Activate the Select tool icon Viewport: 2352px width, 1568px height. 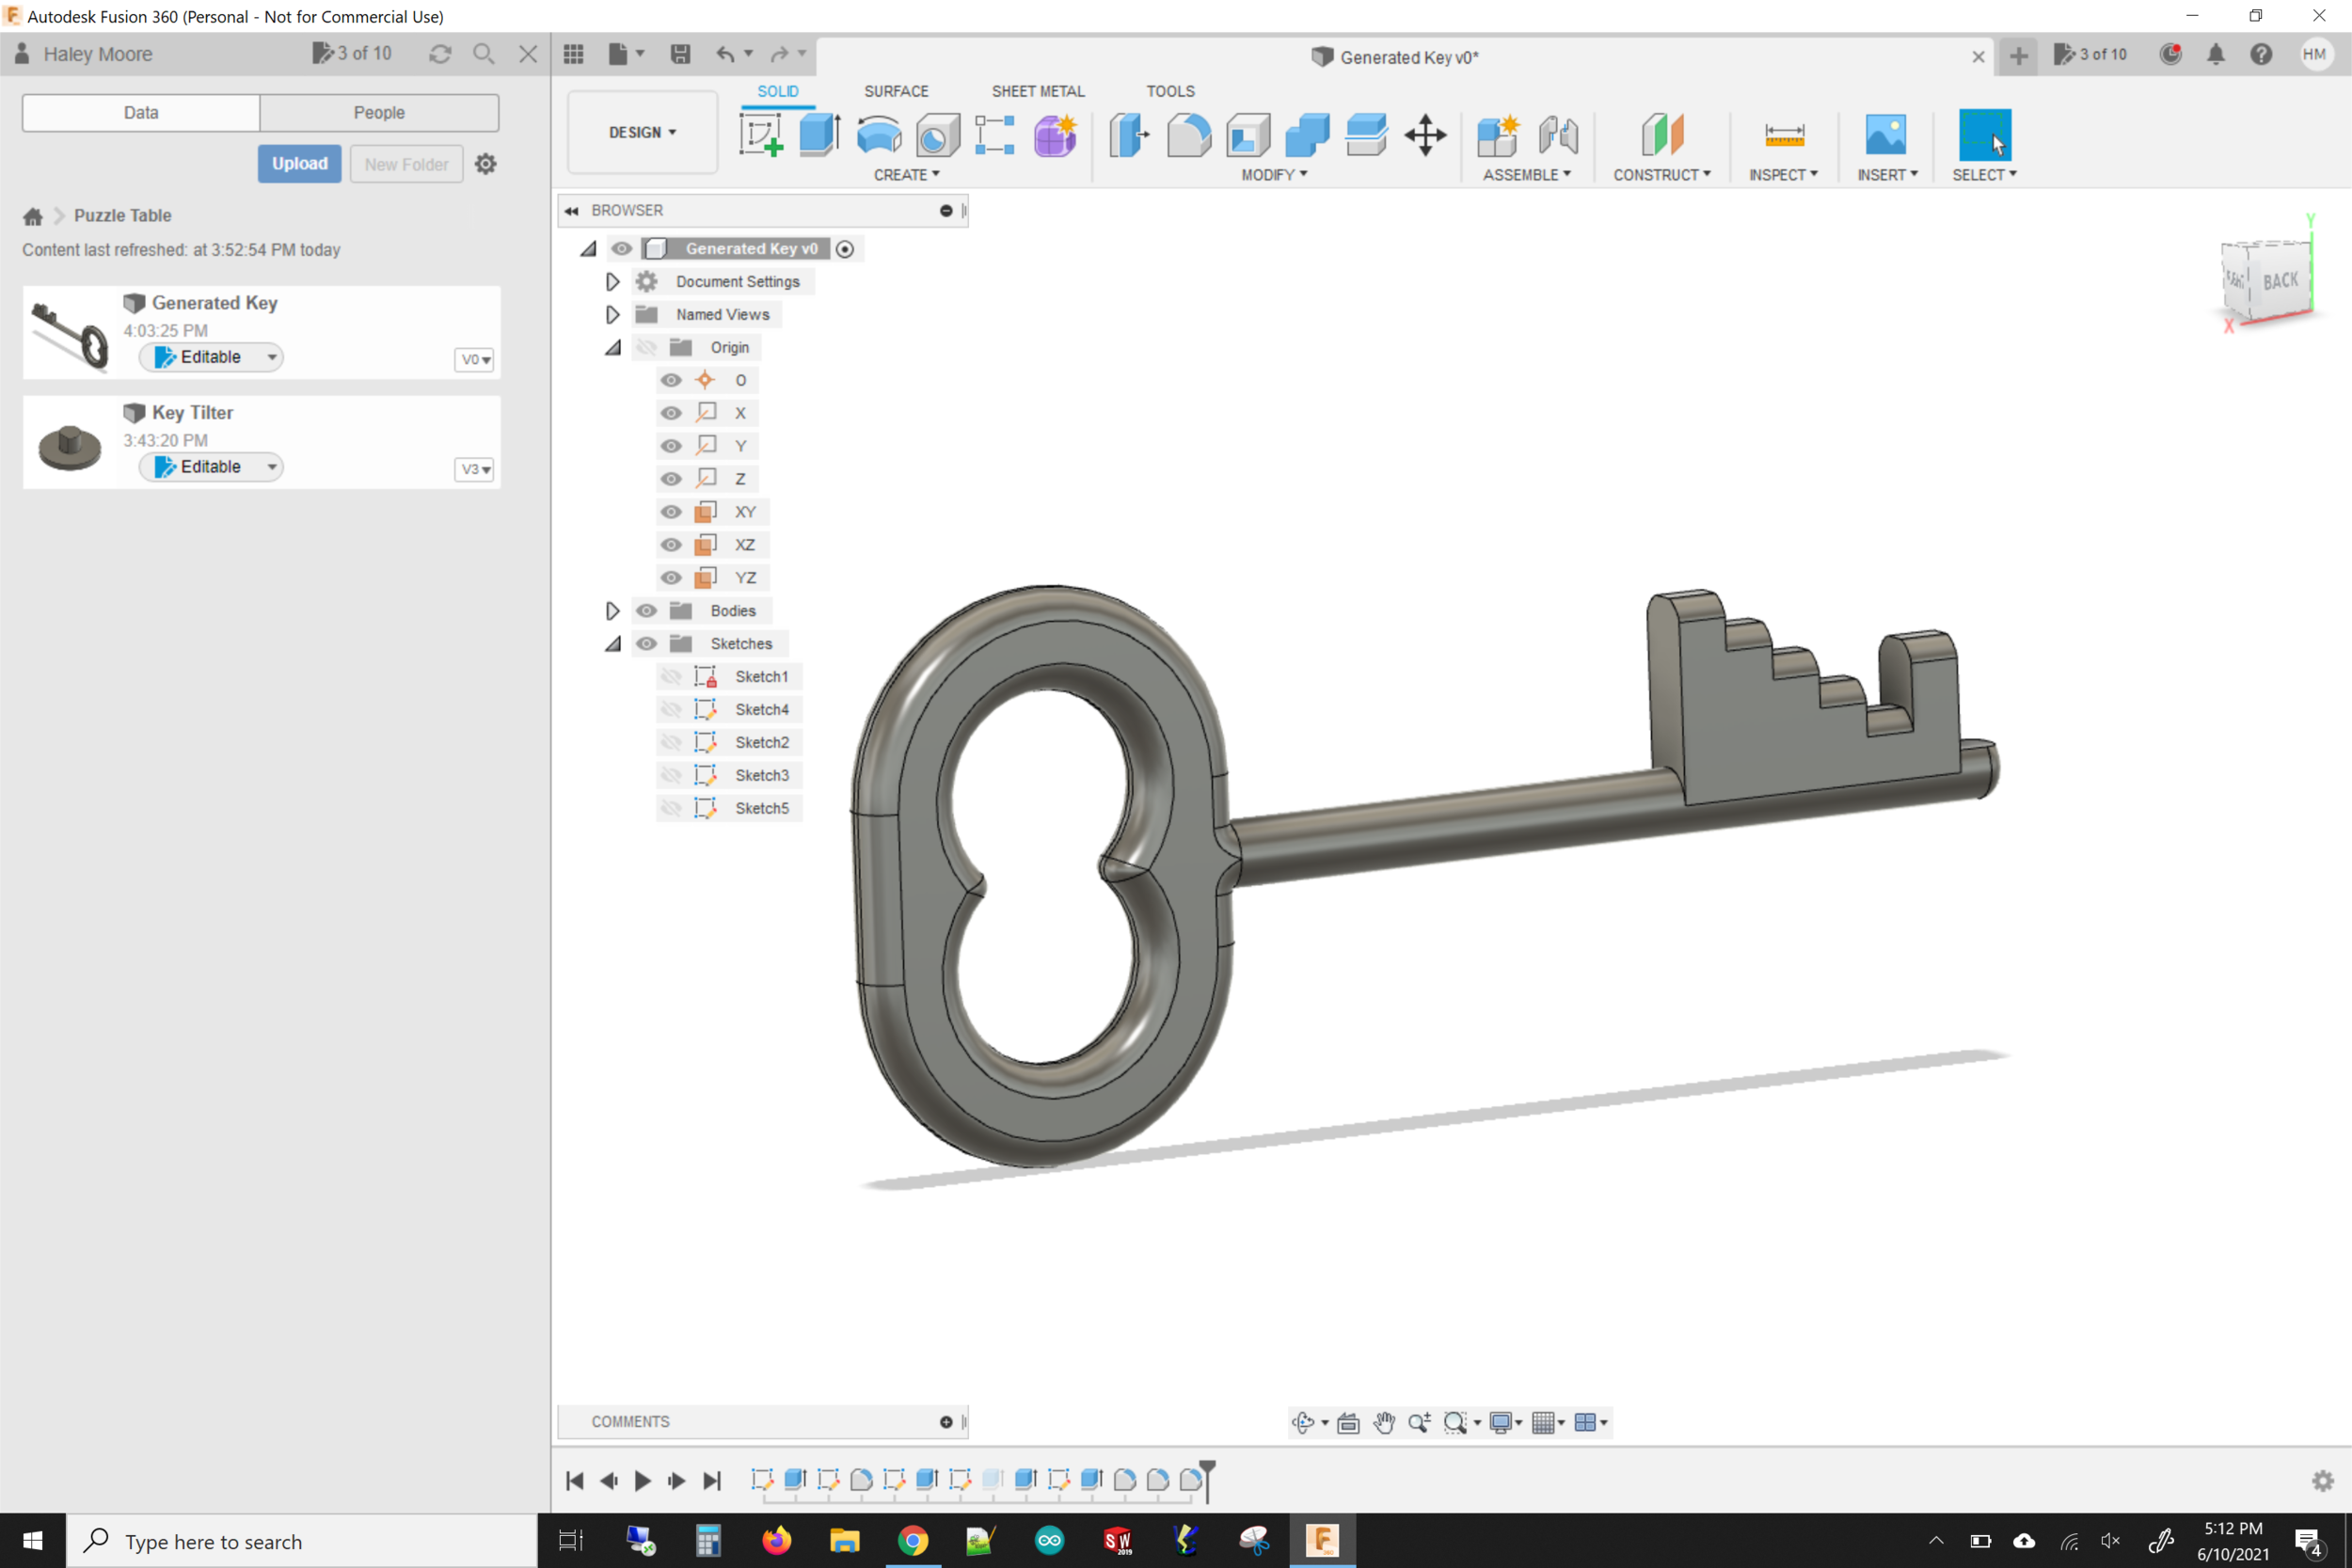[1985, 134]
